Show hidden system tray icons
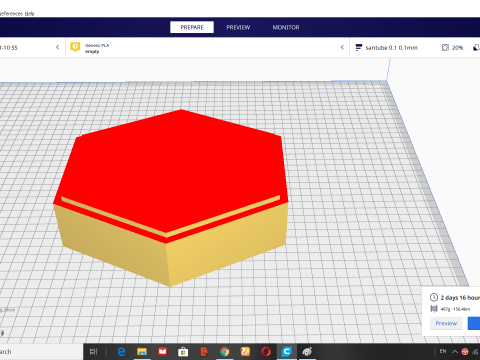Screen dimensions: 480x360 click(455, 351)
